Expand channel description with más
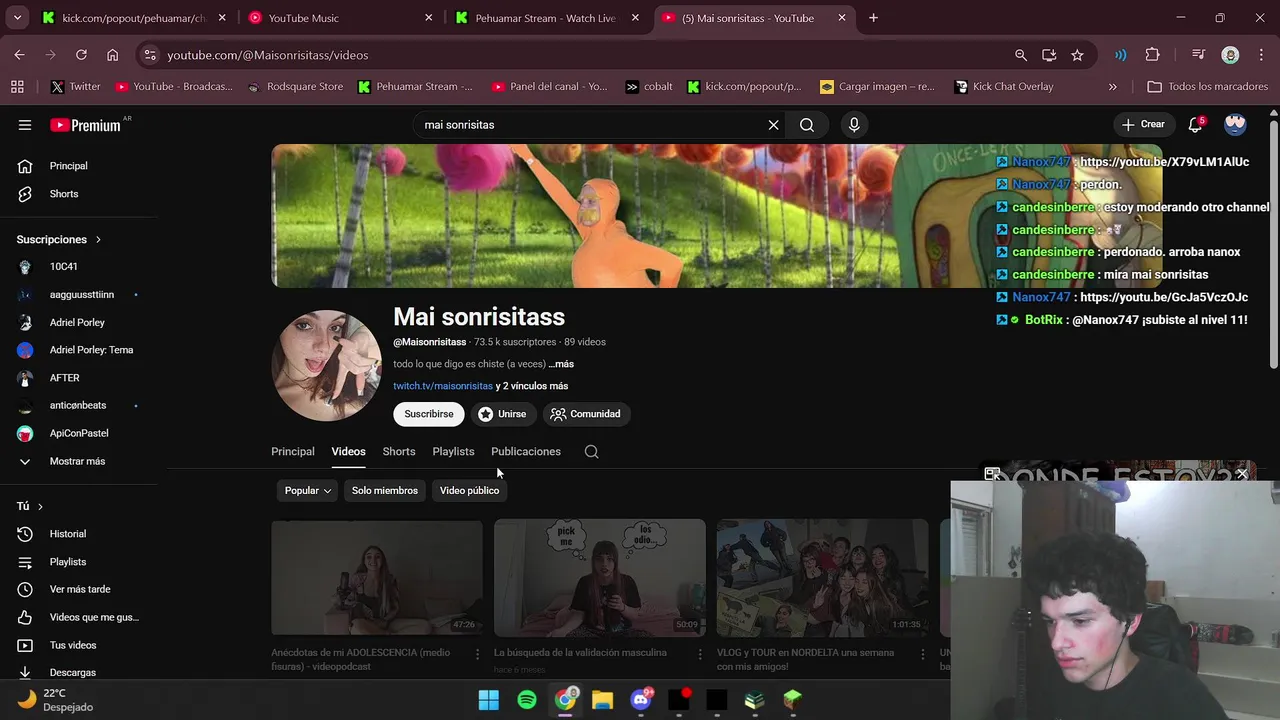Screen dimensions: 1280x720 [x=561, y=364]
